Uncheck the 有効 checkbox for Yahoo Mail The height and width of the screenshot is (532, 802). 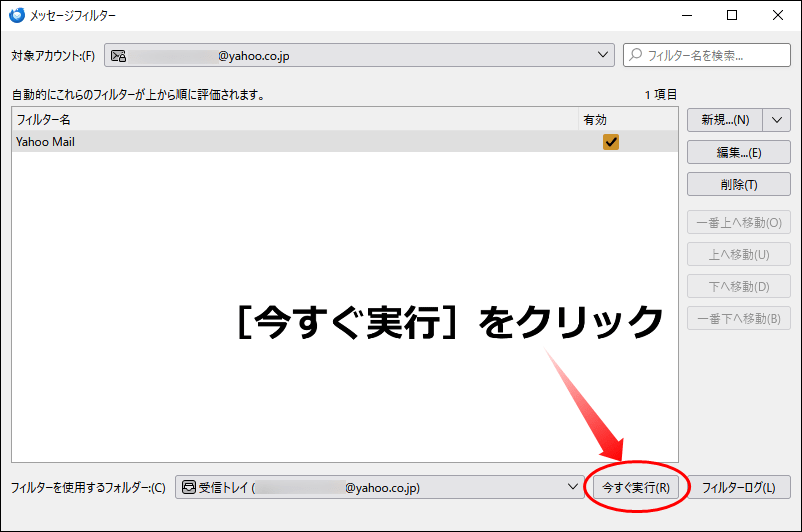tap(611, 142)
